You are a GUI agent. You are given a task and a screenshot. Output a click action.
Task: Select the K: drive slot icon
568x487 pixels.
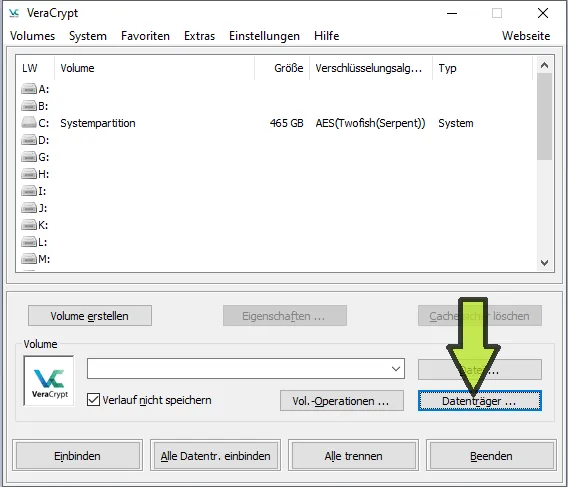tap(29, 225)
